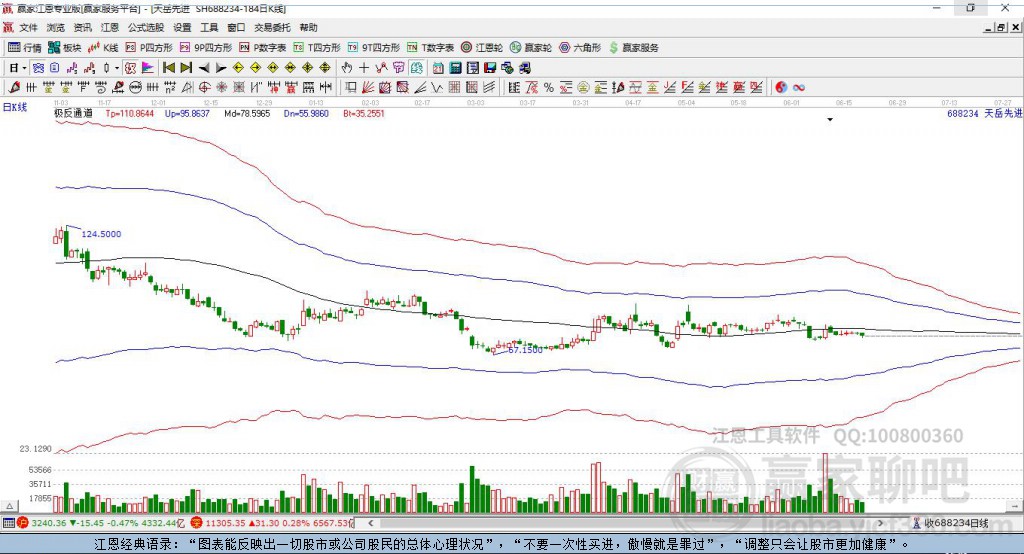Toggle the pink gradient triangle icon
The height and width of the screenshot is (554, 1024).
148,68
